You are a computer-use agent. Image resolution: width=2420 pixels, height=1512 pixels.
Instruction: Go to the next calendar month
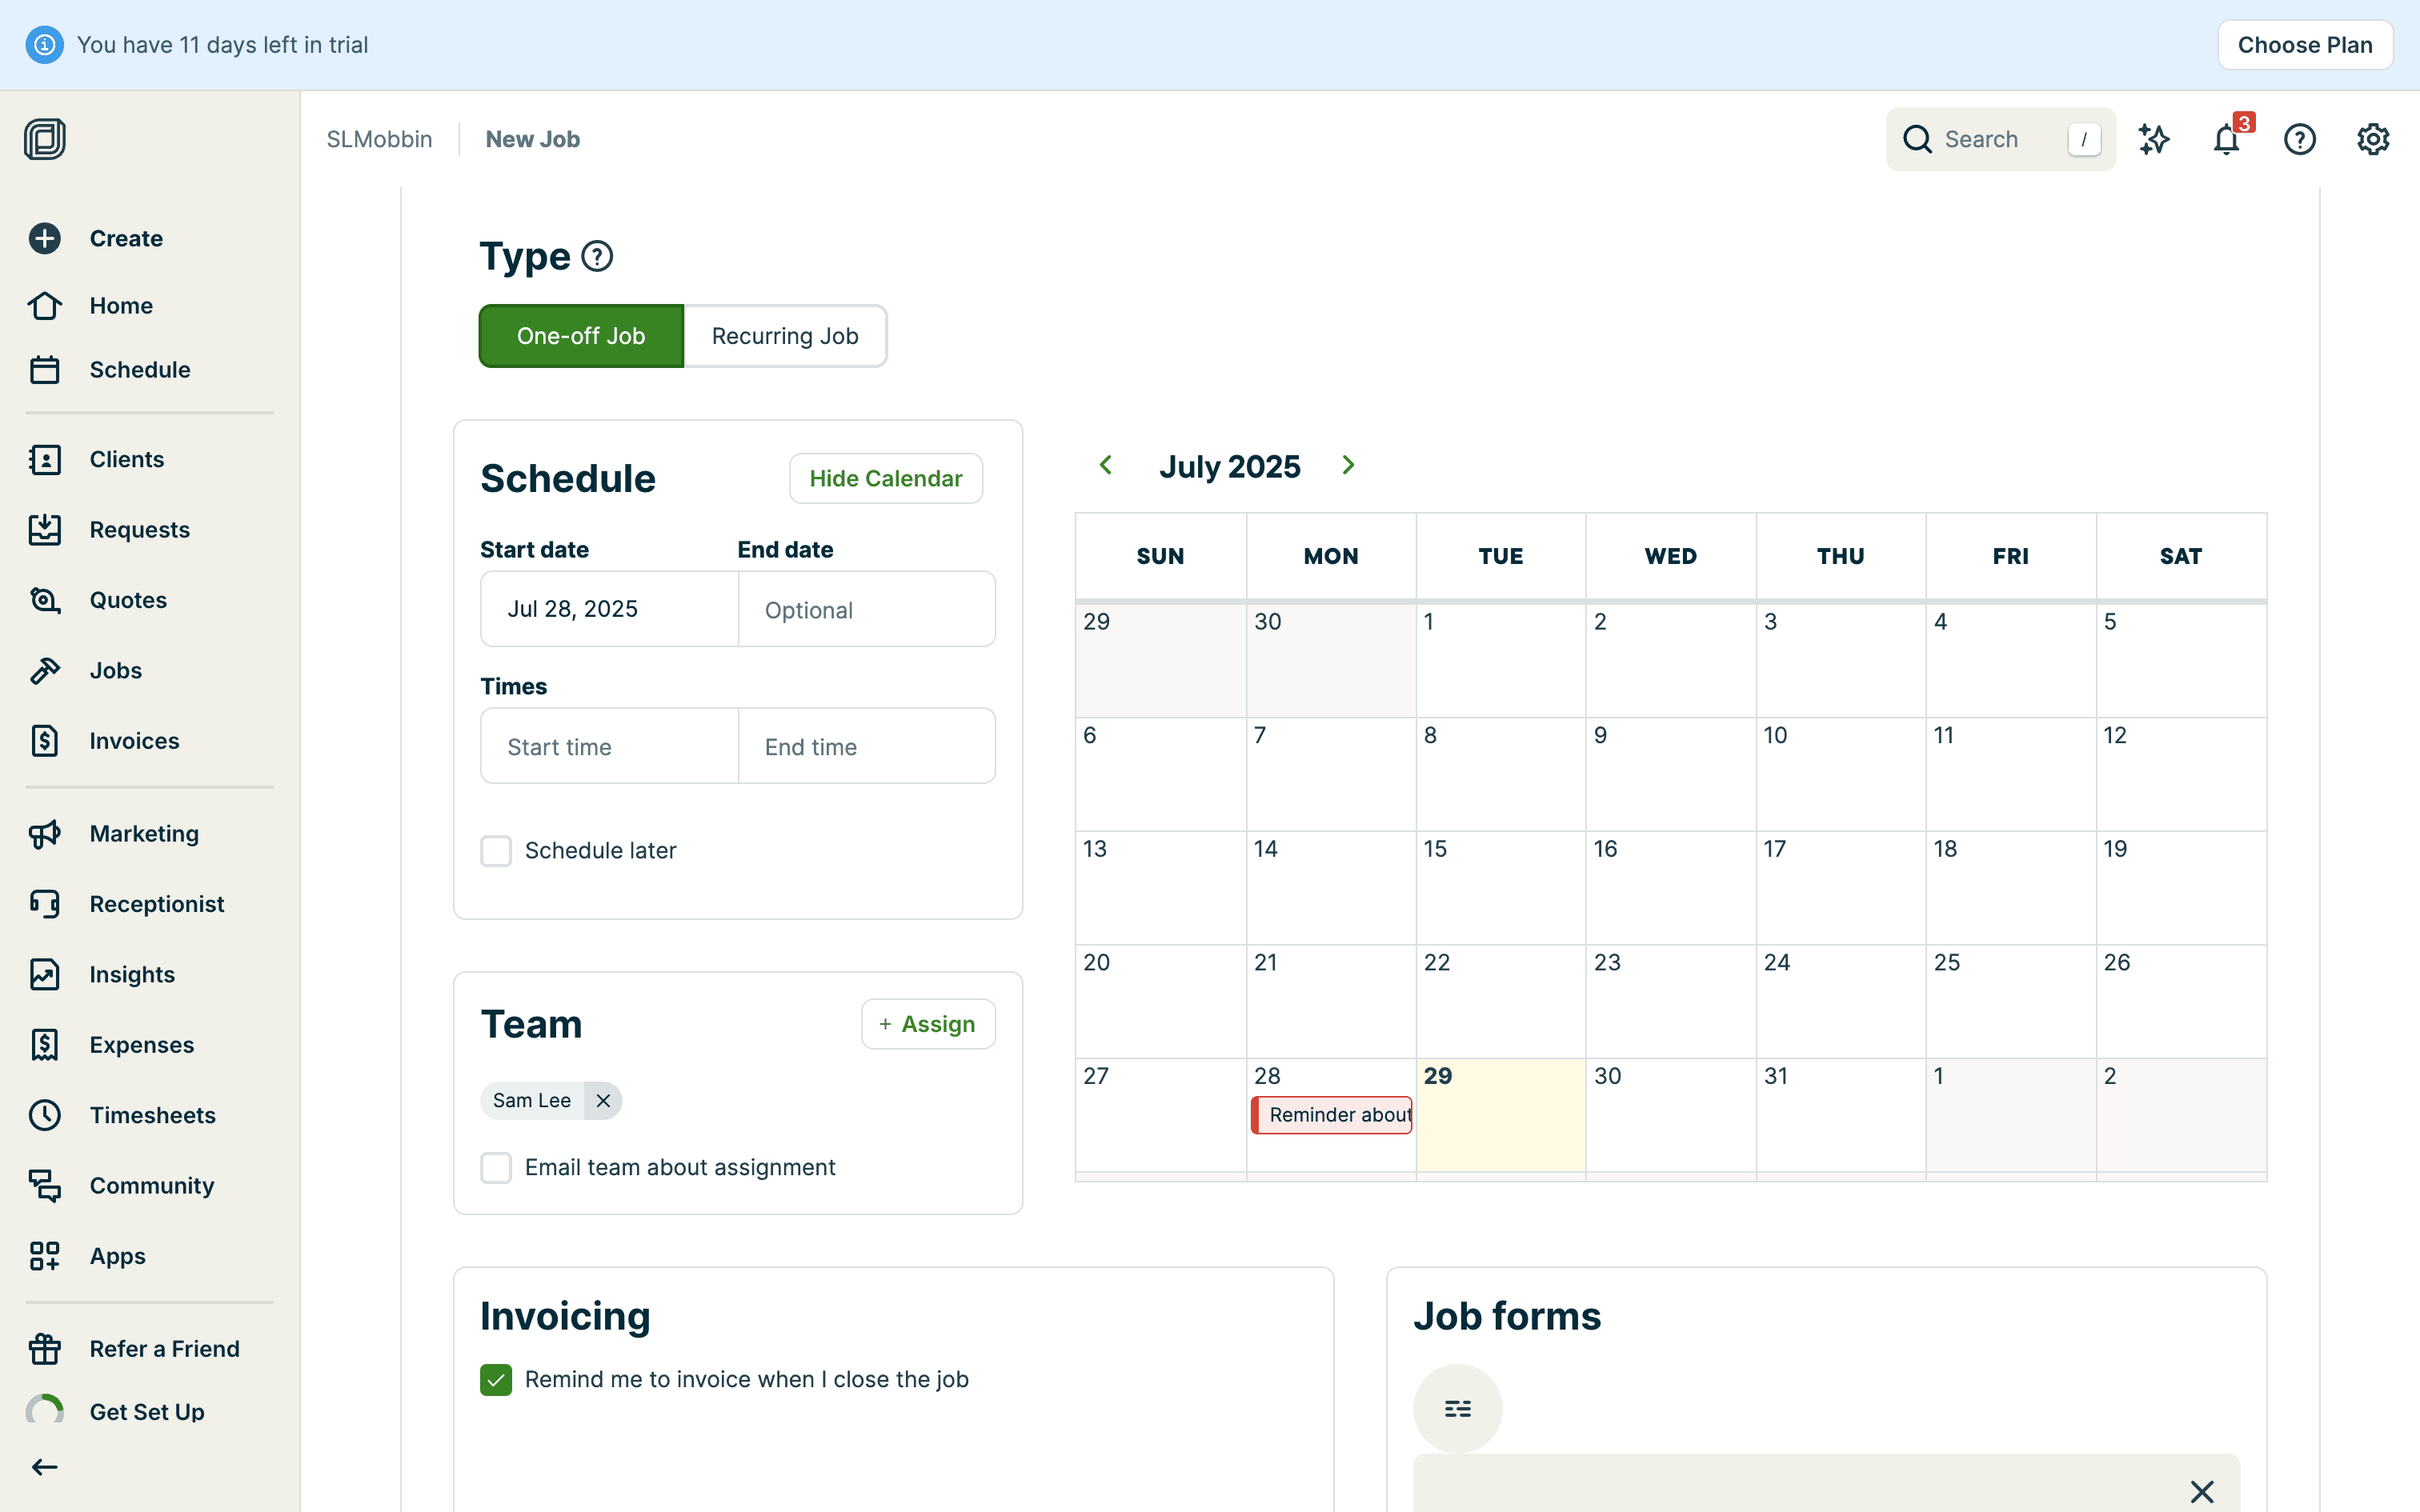point(1348,465)
